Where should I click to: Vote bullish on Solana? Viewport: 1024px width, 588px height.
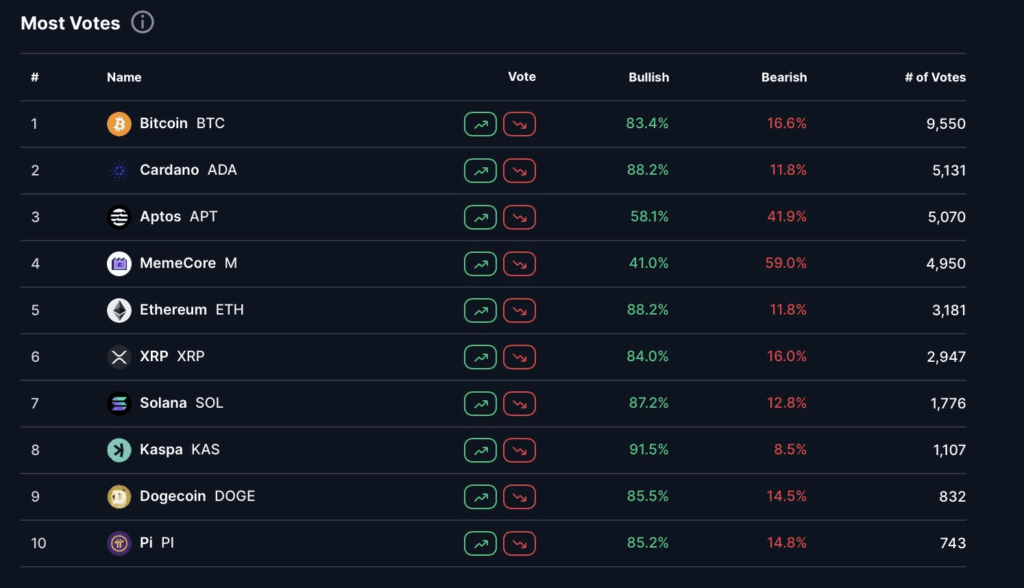point(480,404)
